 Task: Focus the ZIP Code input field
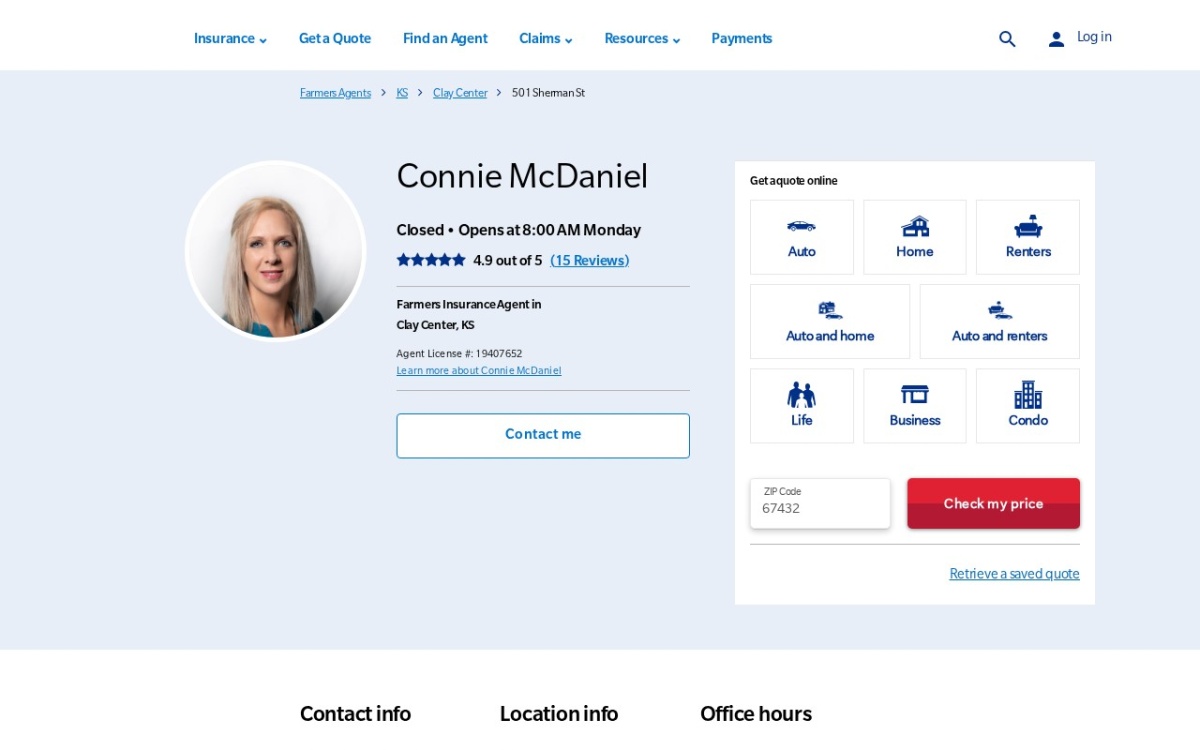tap(820, 503)
